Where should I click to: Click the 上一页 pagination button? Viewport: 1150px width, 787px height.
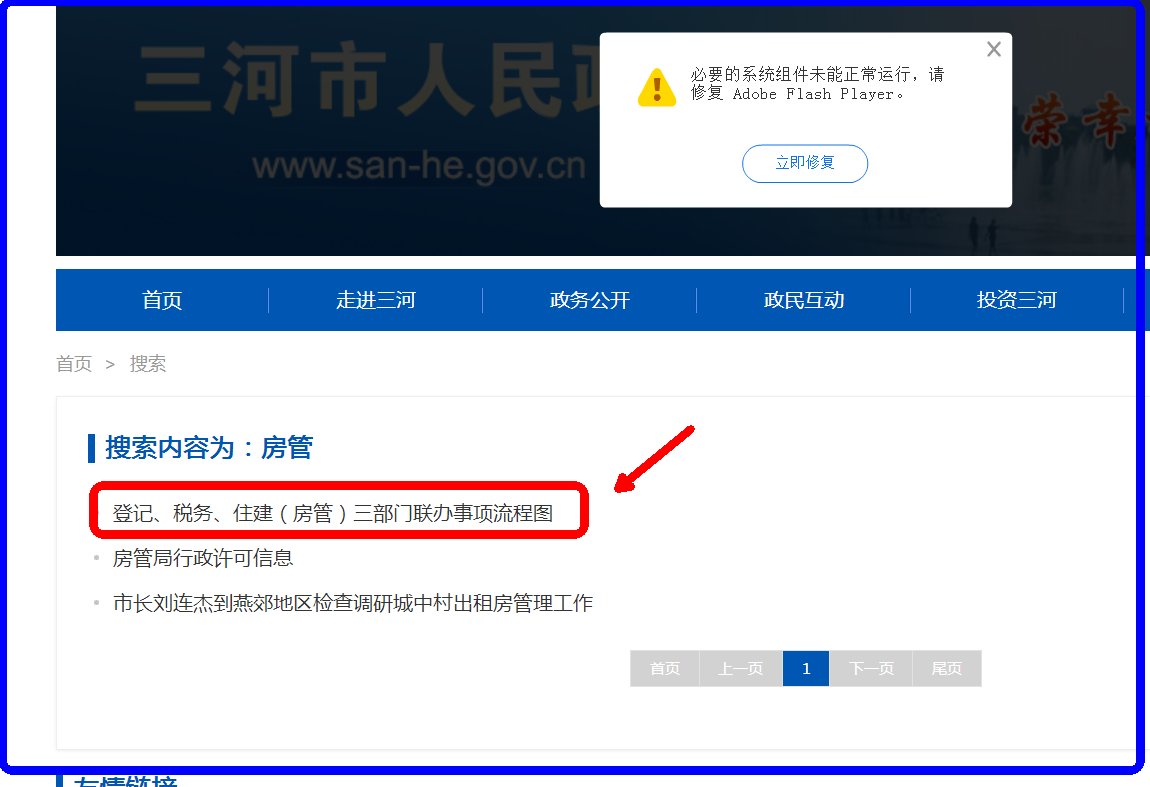pos(740,668)
